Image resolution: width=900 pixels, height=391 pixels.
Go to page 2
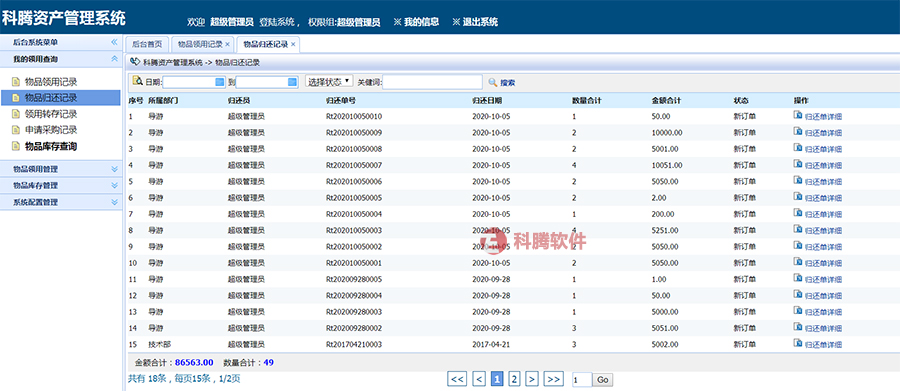tap(514, 379)
